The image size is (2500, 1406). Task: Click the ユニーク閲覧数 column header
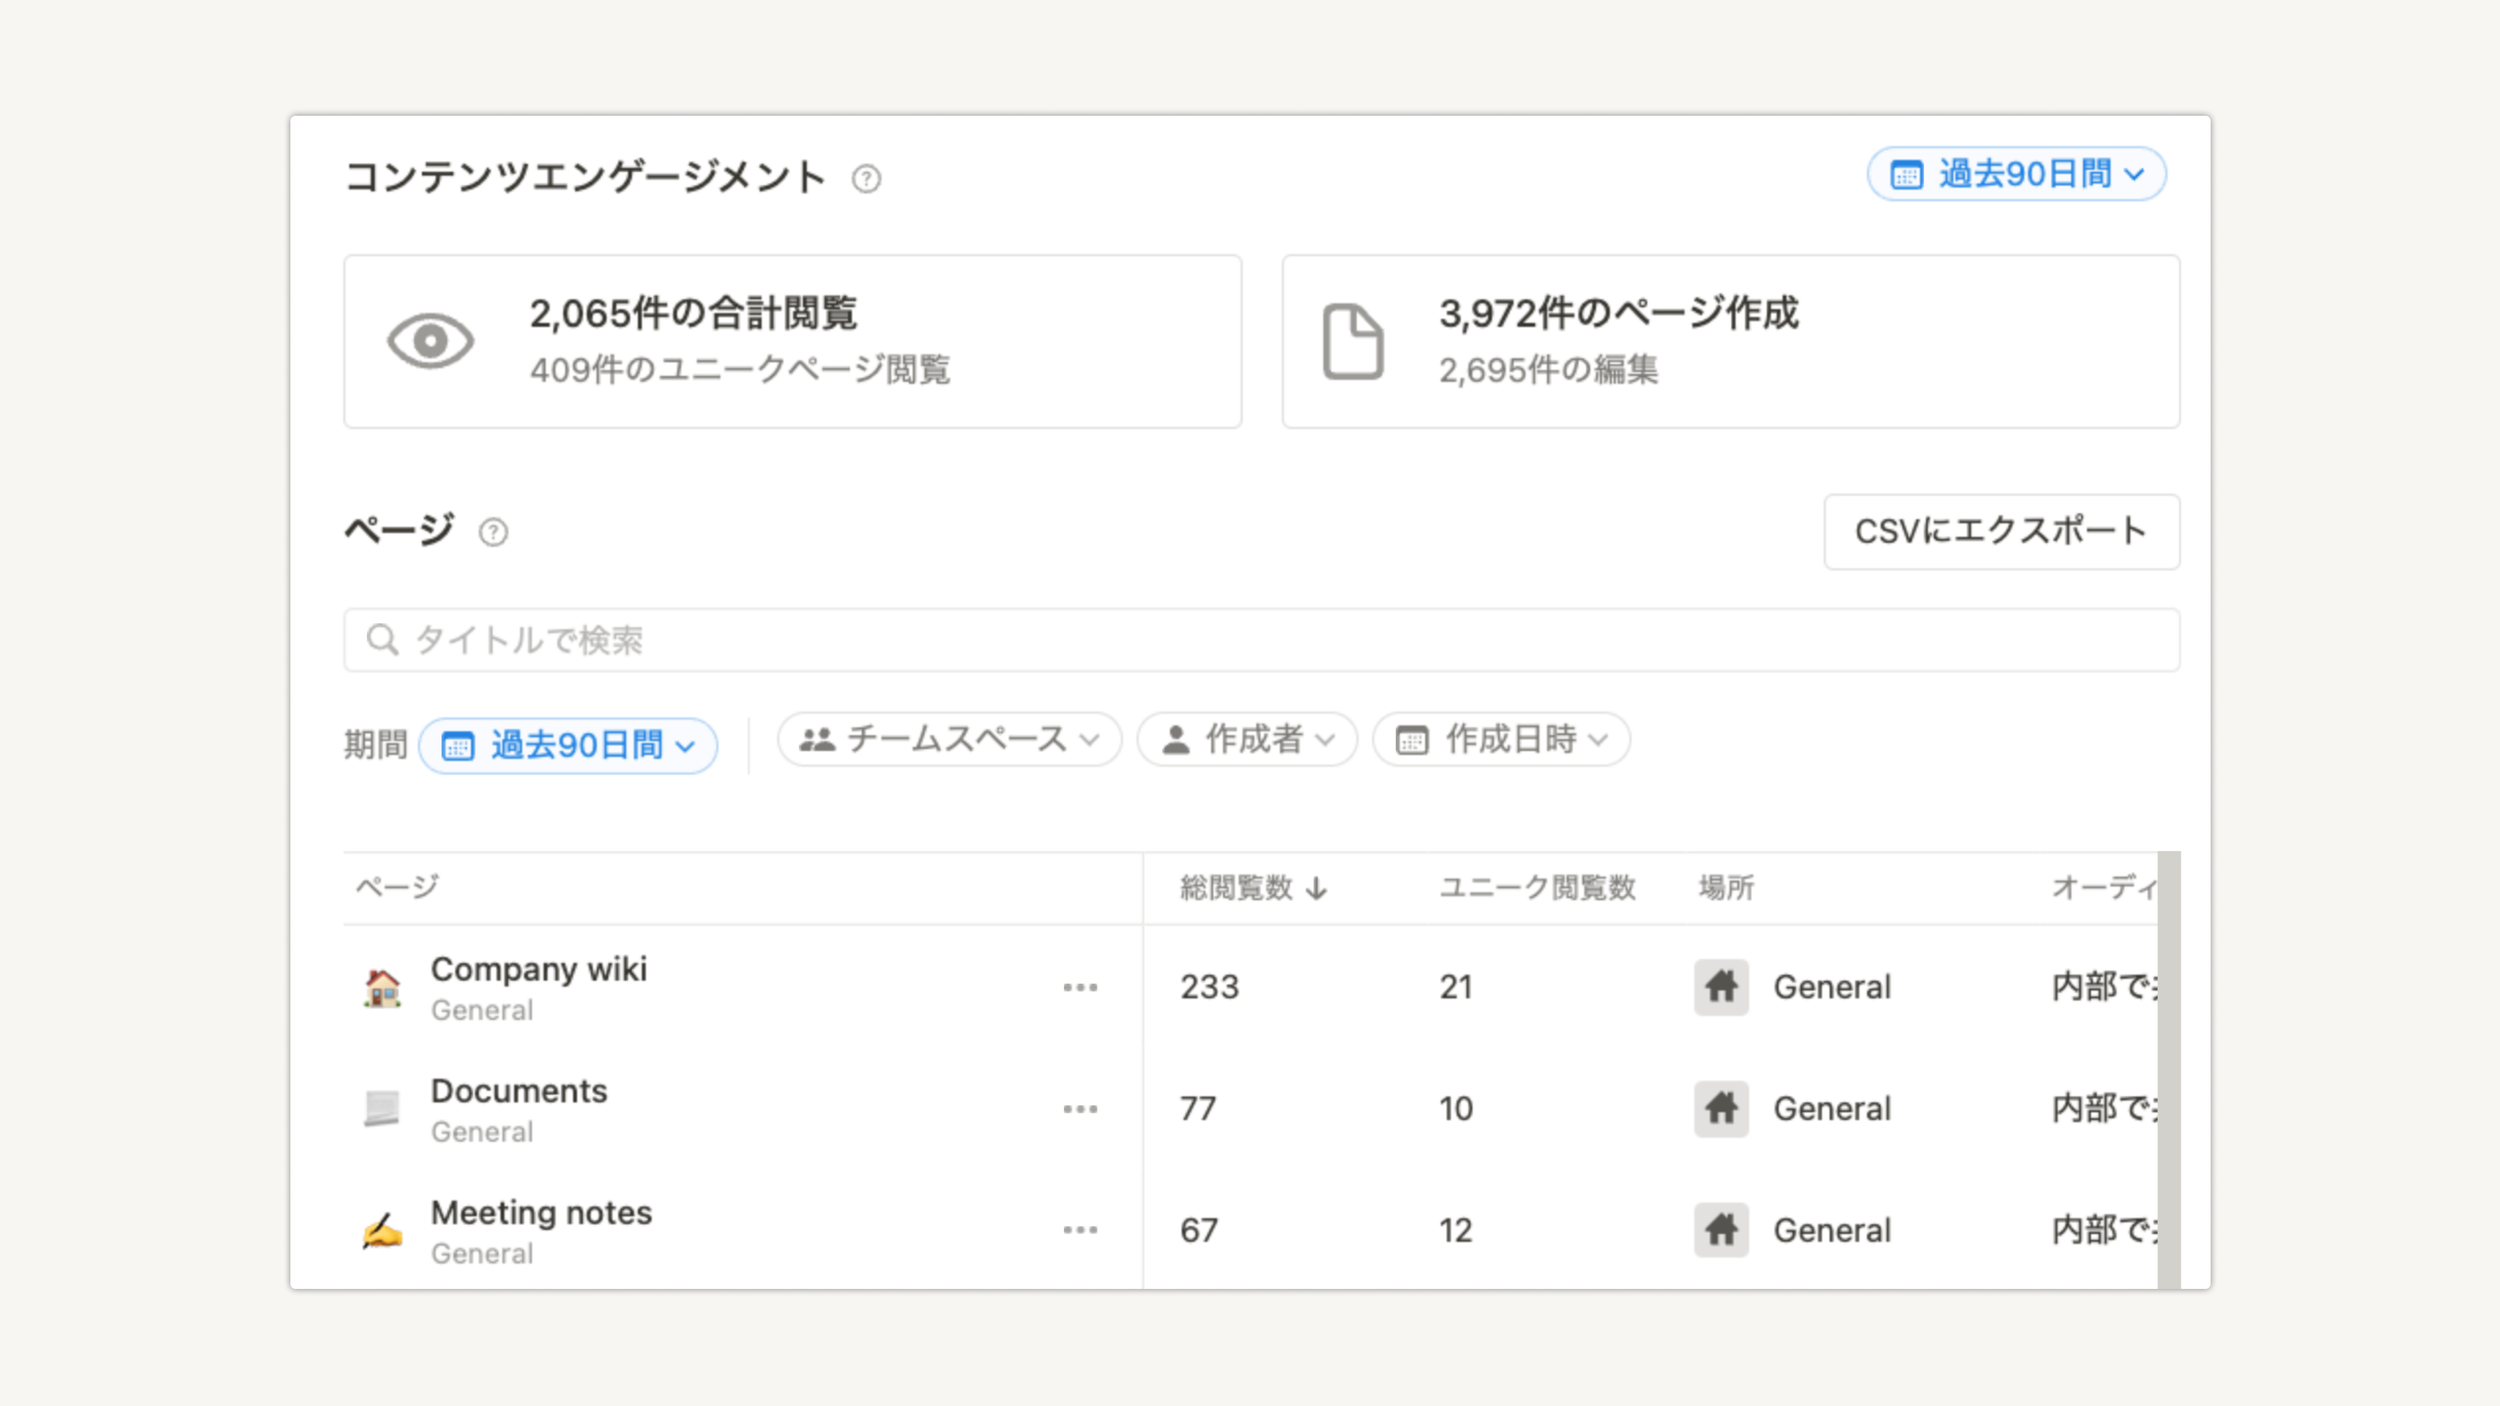click(1536, 887)
